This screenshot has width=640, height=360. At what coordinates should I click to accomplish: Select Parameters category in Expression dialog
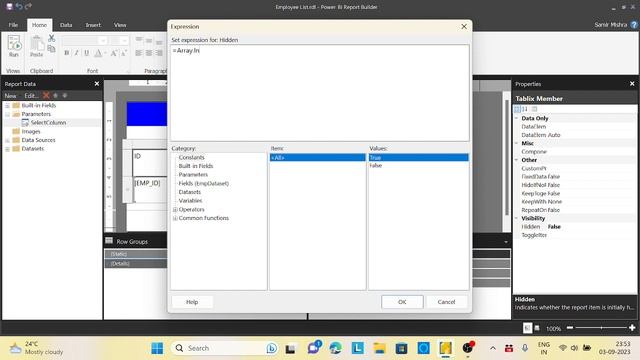coord(193,174)
